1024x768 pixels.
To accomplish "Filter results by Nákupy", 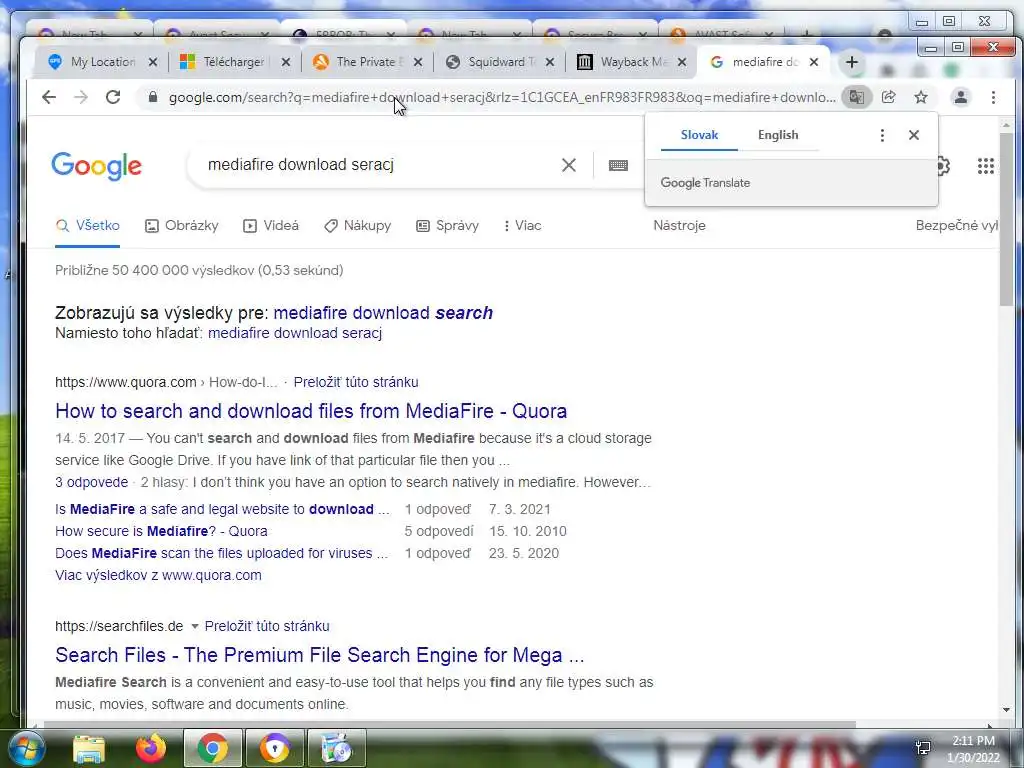I will (x=358, y=226).
